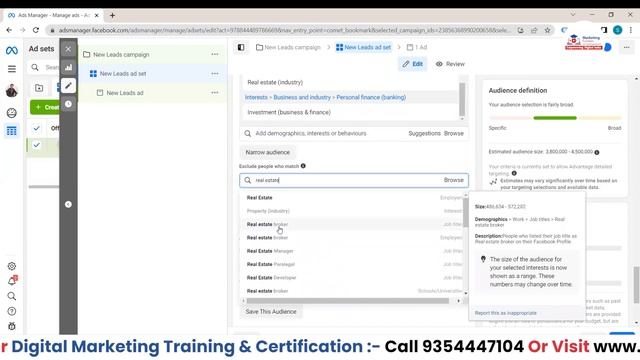Open the history clock icon in dark strip
Viewport: 640px width, 360px height.
click(68, 104)
